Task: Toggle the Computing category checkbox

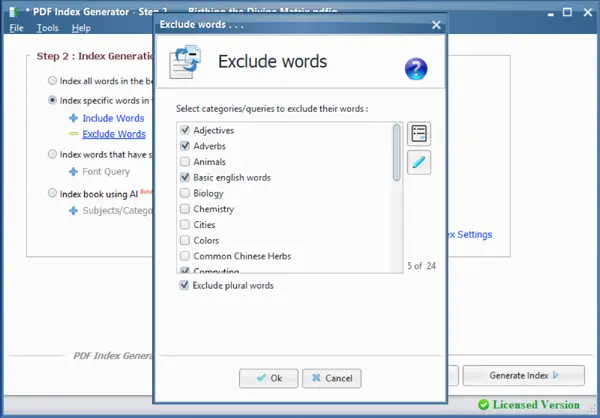Action: 185,270
